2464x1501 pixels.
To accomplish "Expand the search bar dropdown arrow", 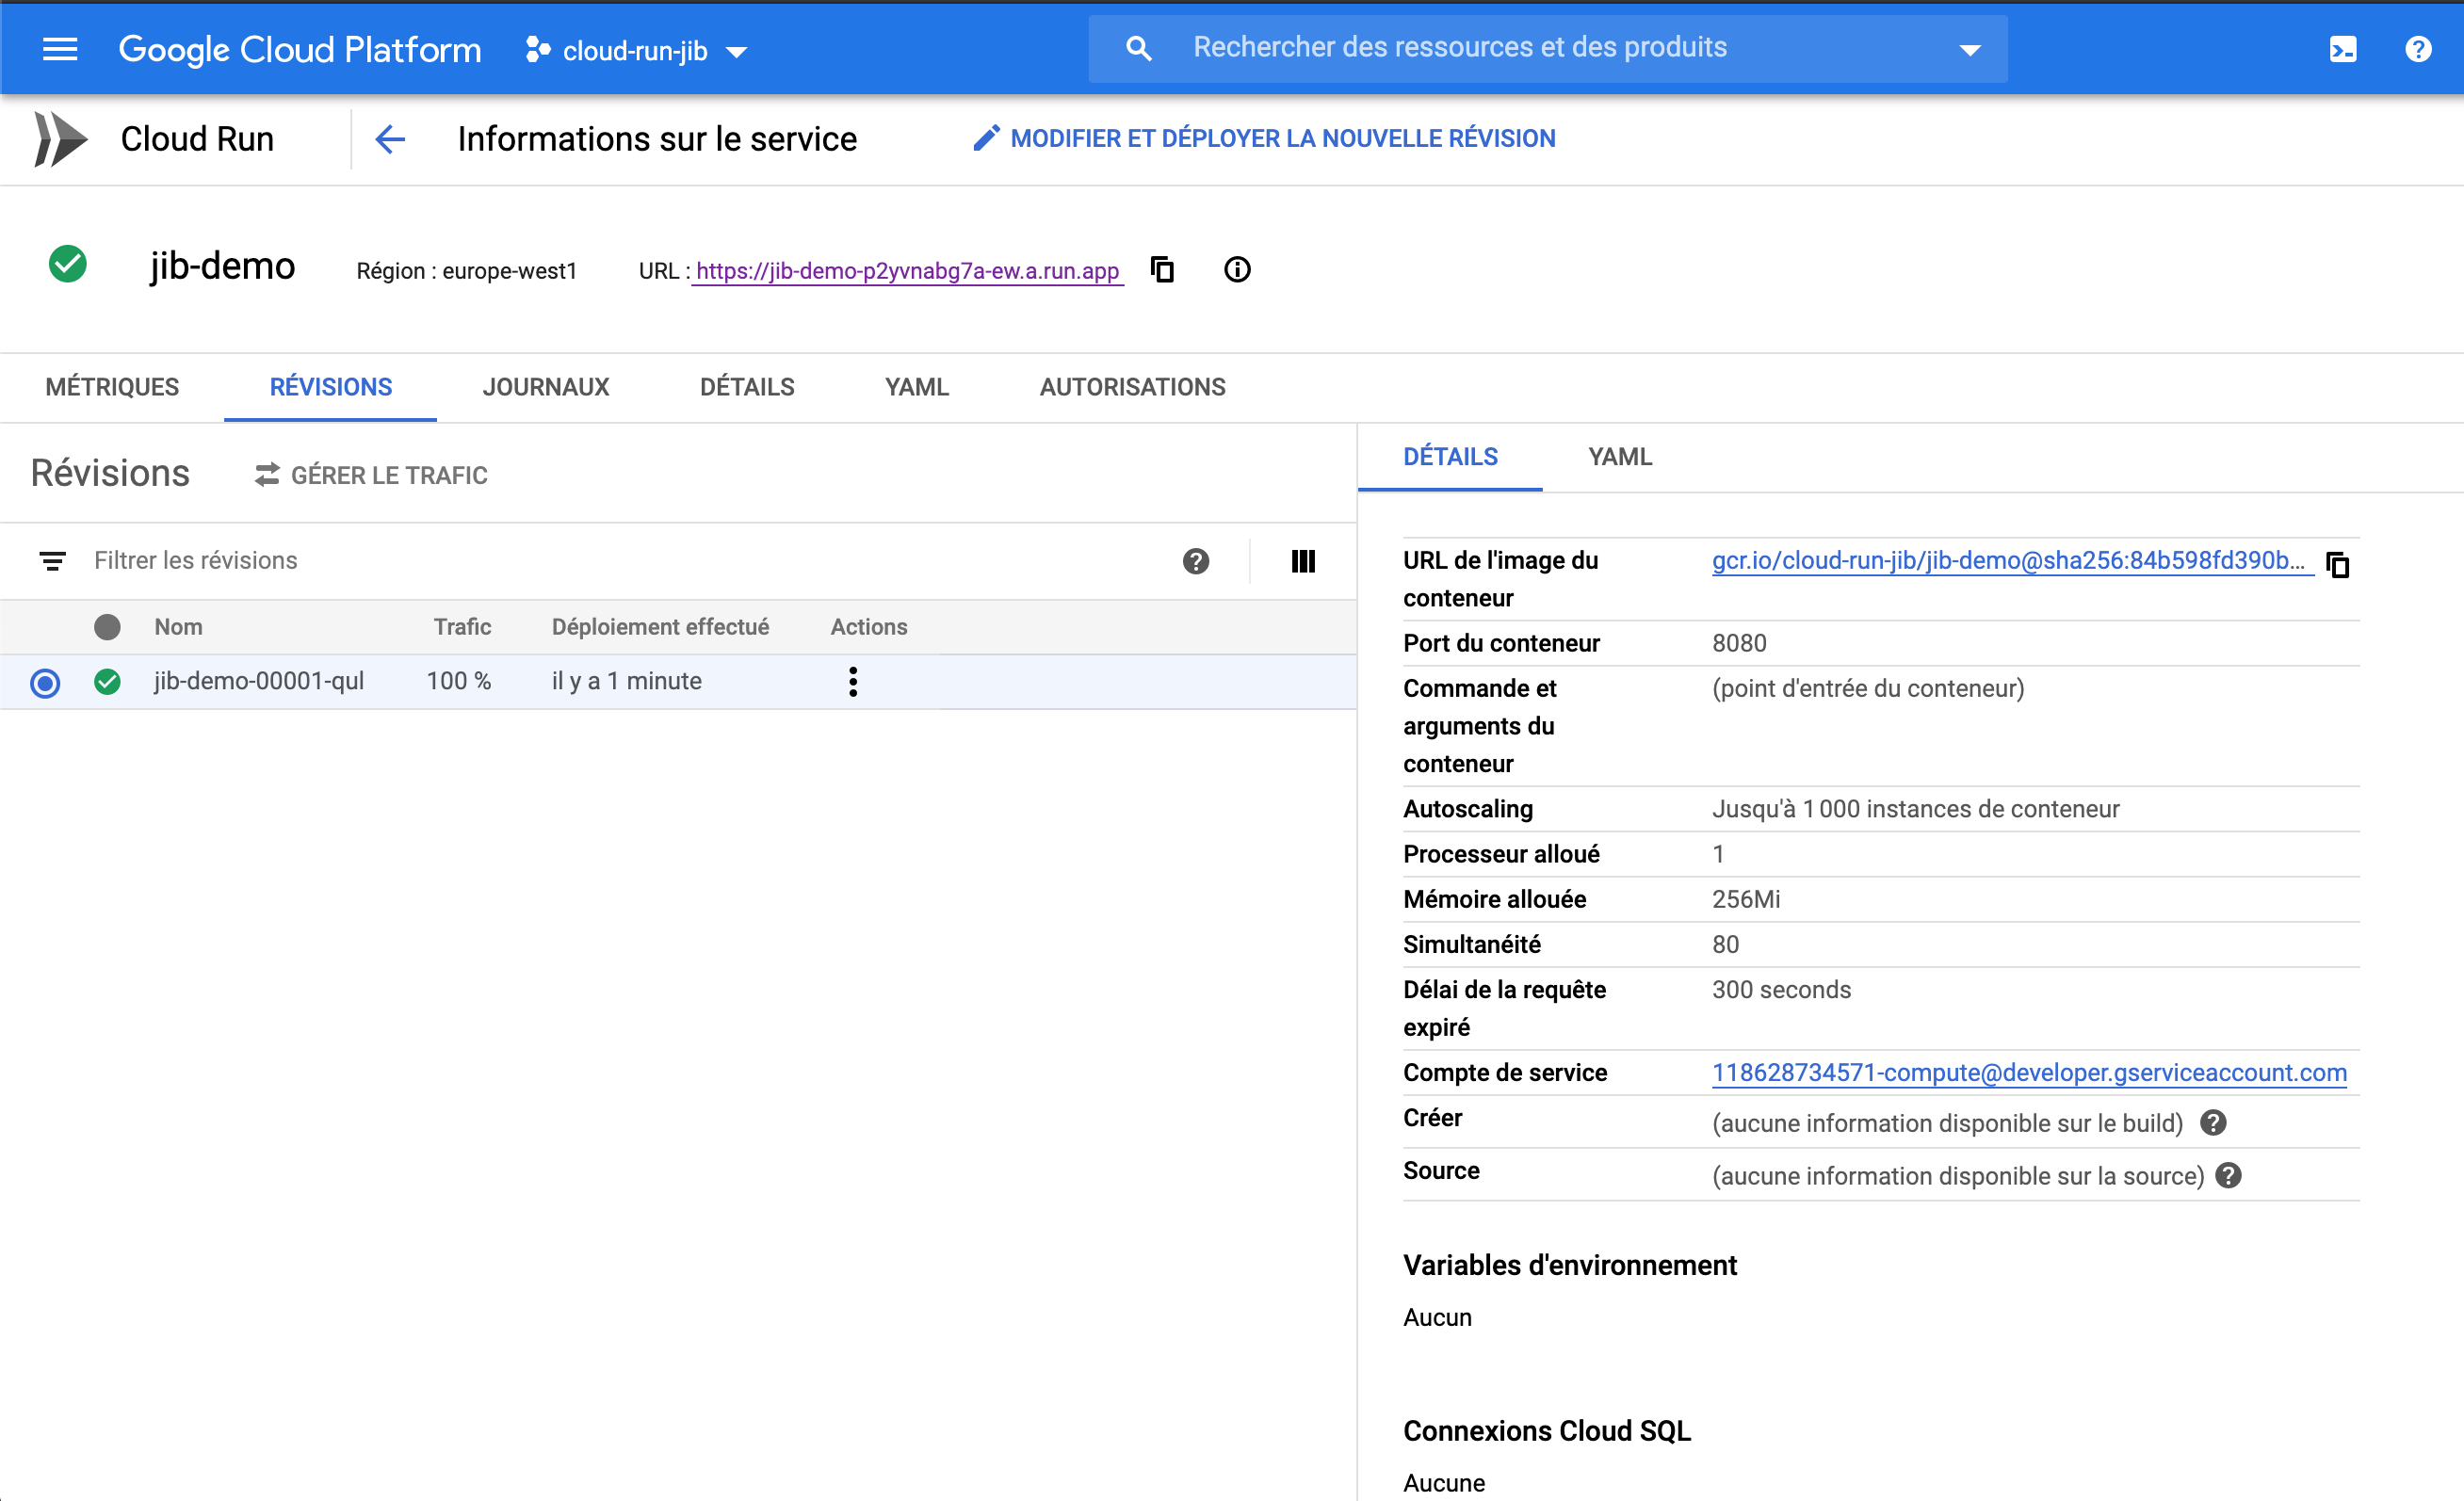I will [1970, 50].
